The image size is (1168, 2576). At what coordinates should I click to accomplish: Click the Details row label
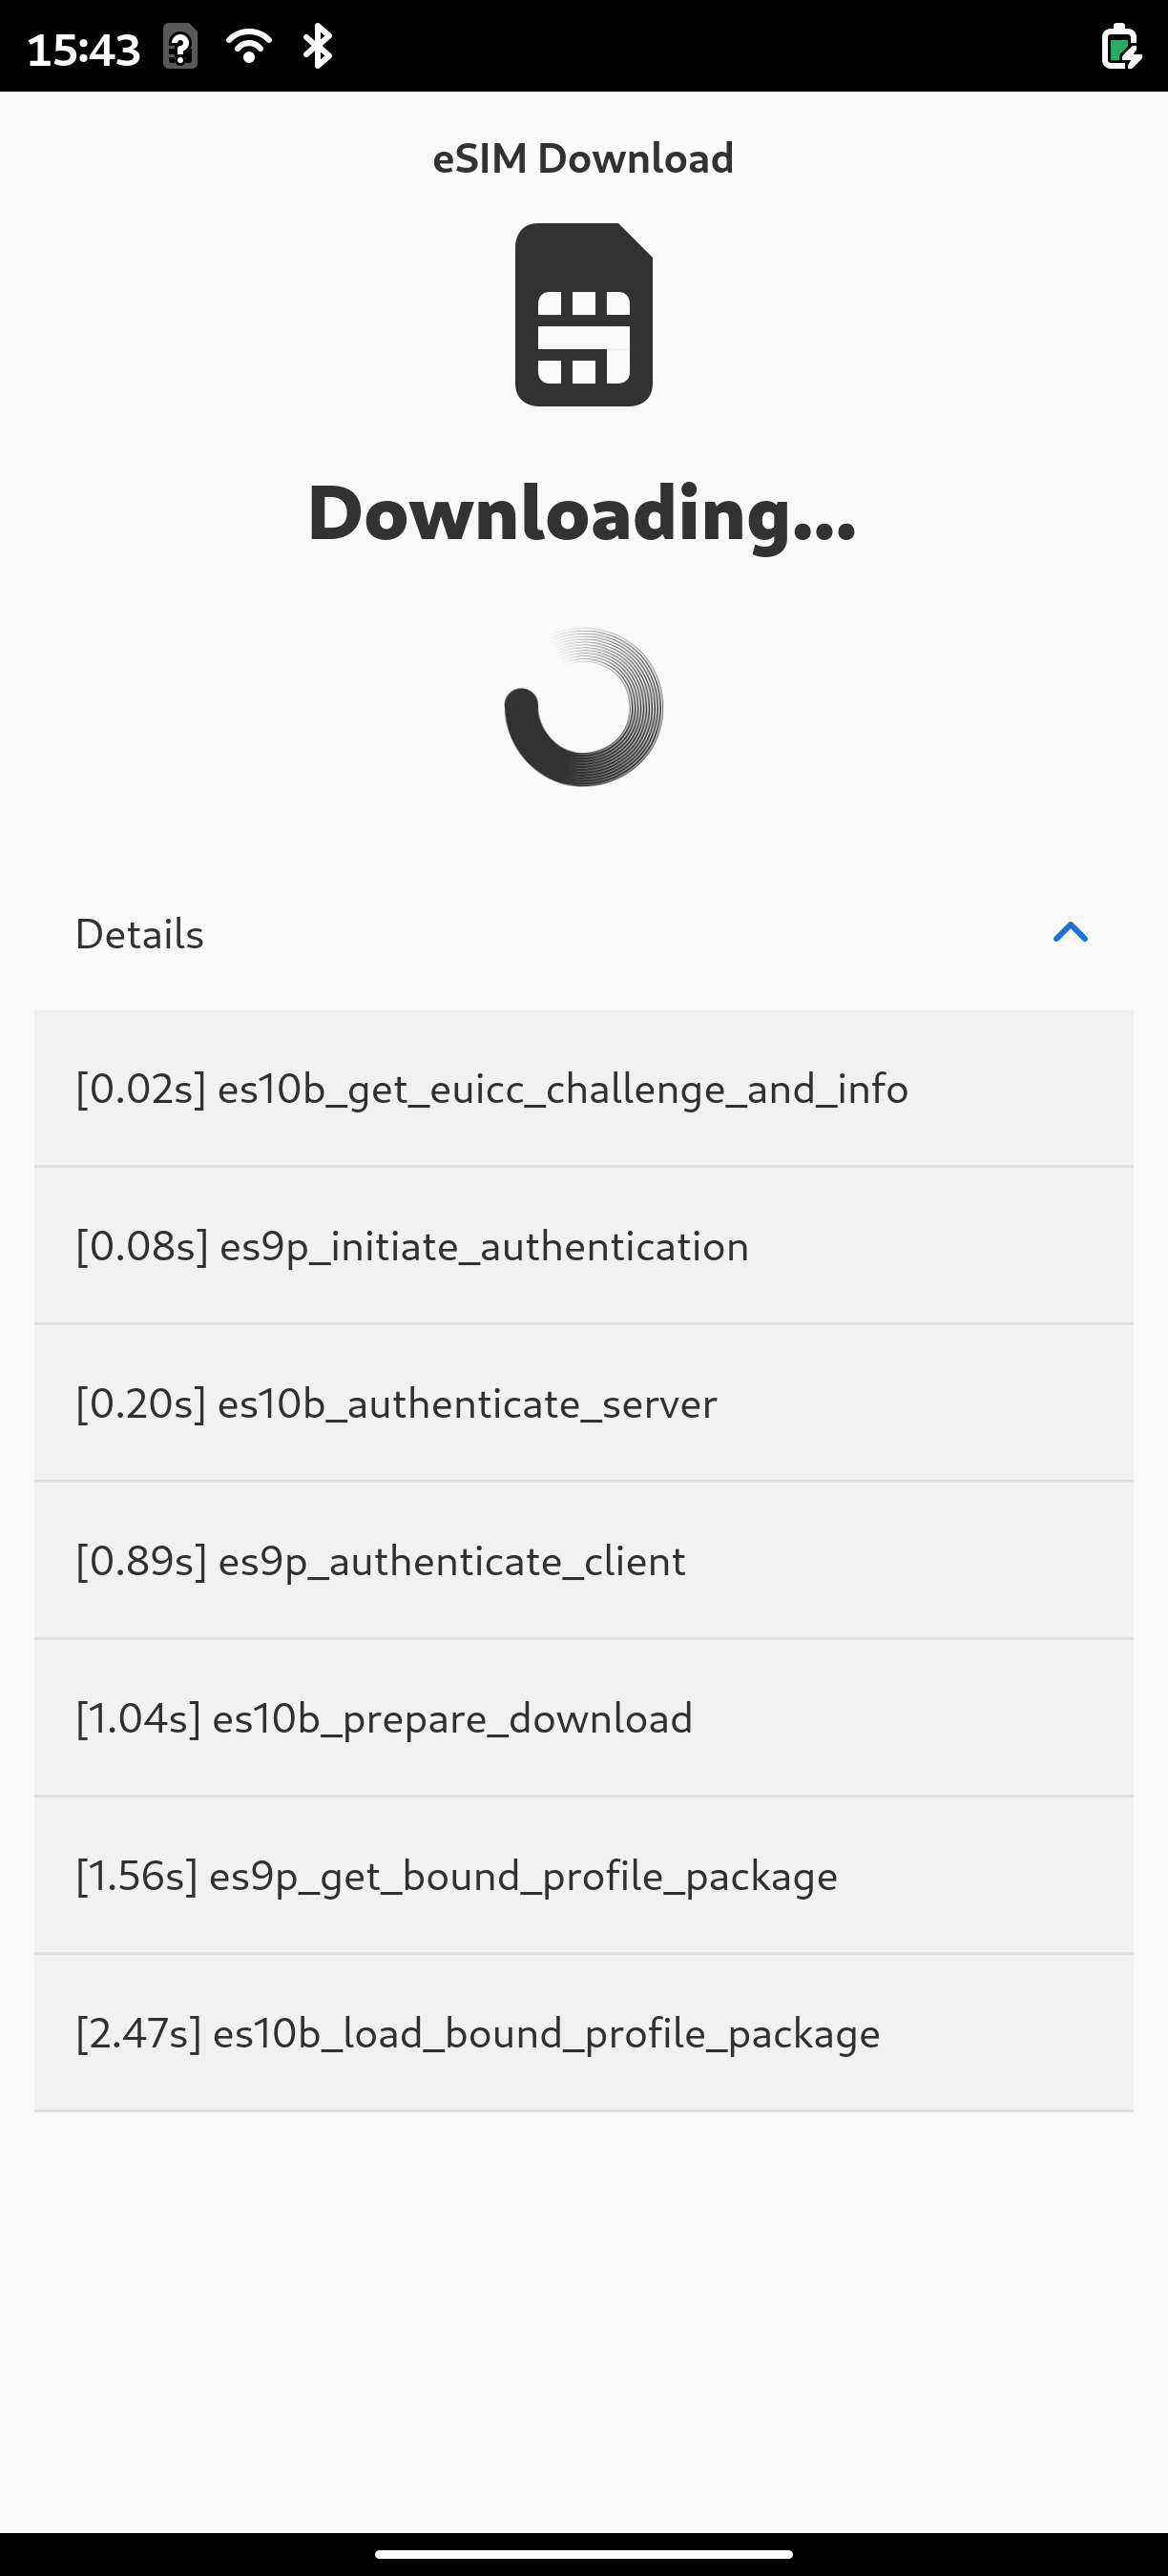140,934
